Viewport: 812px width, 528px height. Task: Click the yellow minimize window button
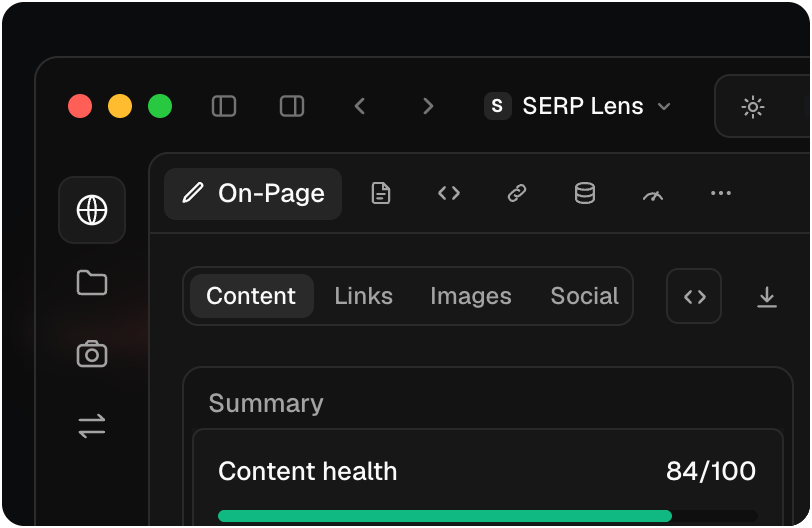pyautogui.click(x=120, y=106)
